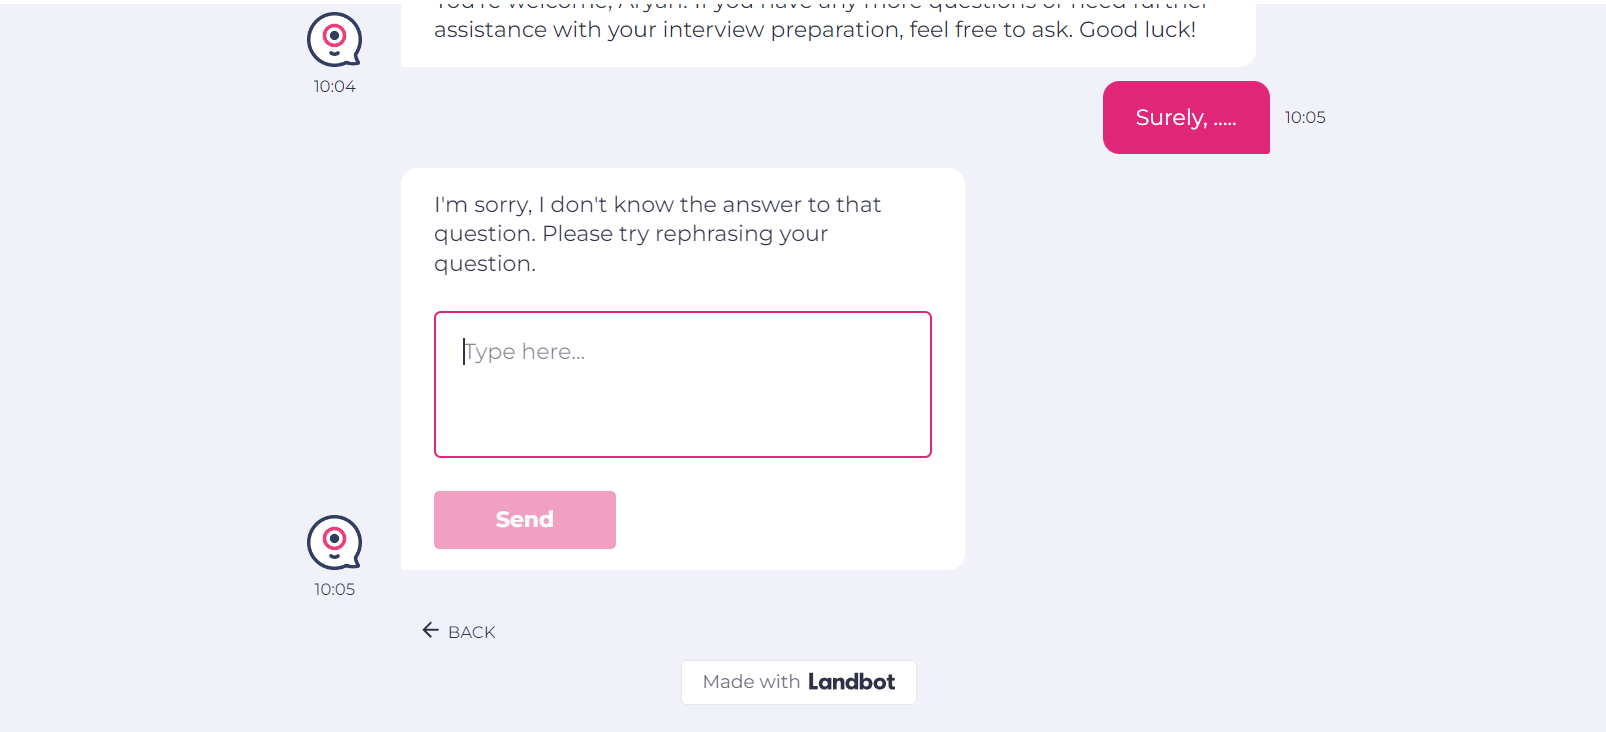The image size is (1606, 732).
Task: Click the BACK label text
Action: 472,632
